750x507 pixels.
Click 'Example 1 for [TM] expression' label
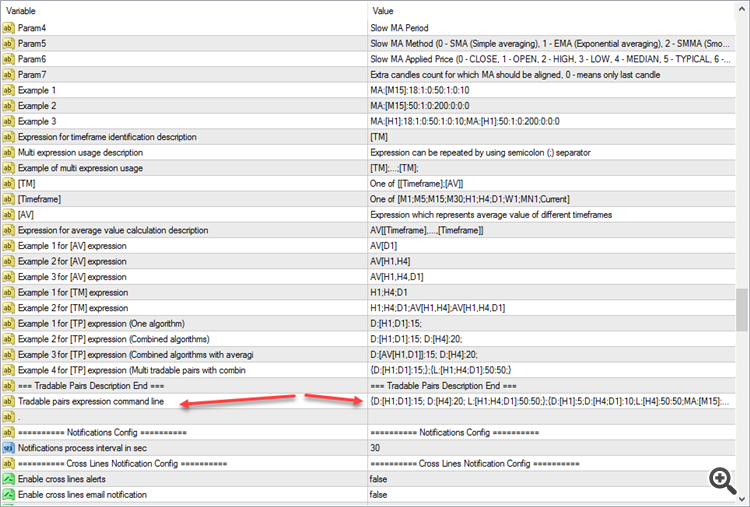(73, 293)
